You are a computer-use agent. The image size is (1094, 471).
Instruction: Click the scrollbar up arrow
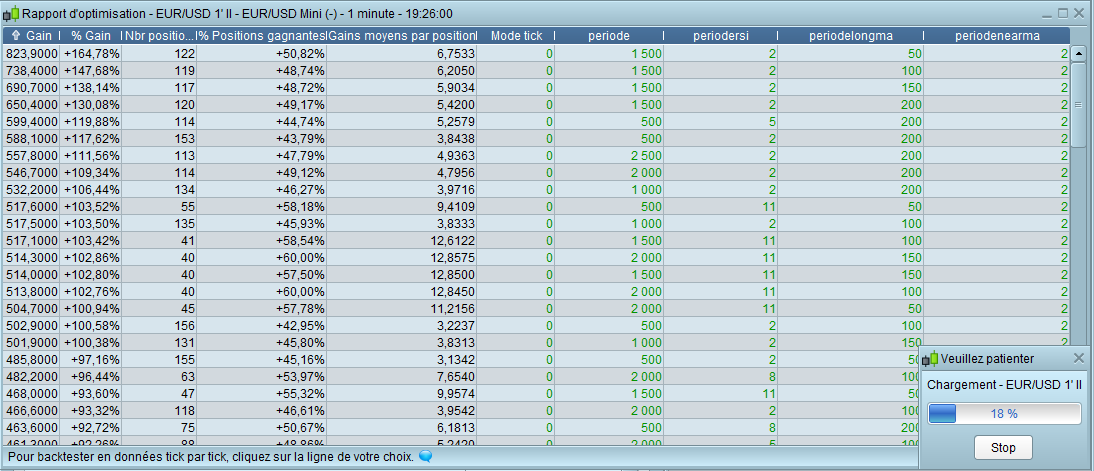click(x=1078, y=53)
